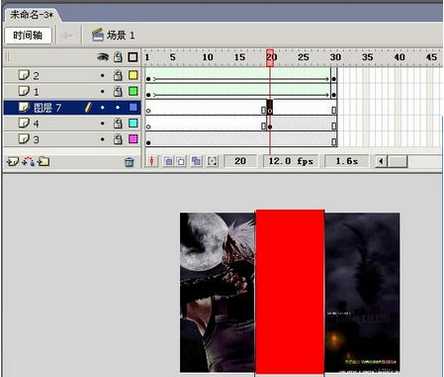The height and width of the screenshot is (377, 444).
Task: Click the Insert Layer icon
Action: (12, 162)
